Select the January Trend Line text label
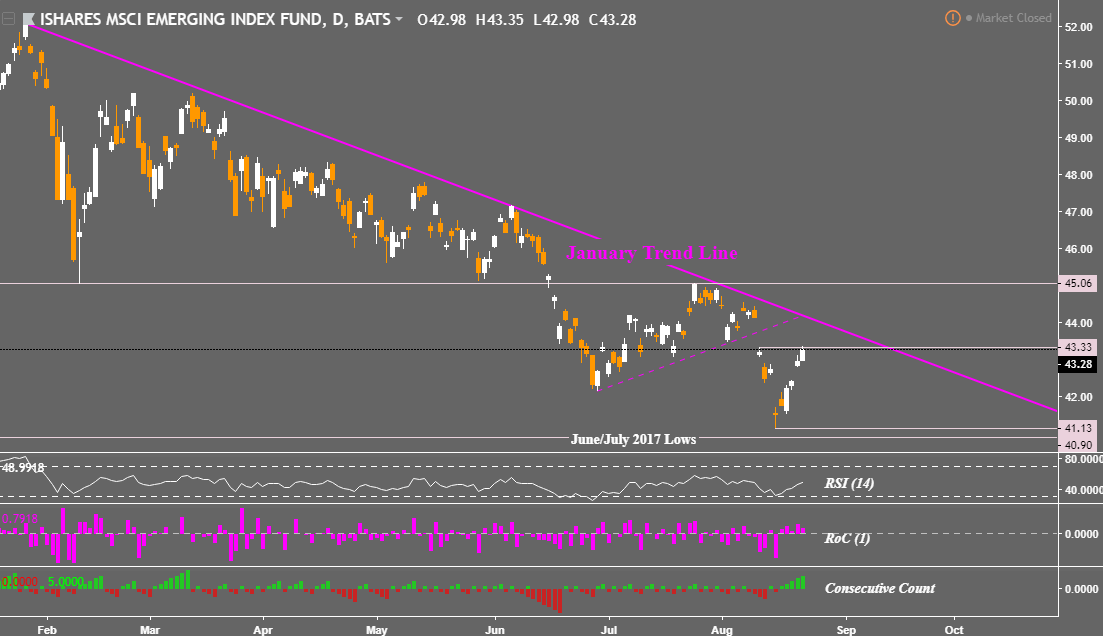 pyautogui.click(x=652, y=253)
